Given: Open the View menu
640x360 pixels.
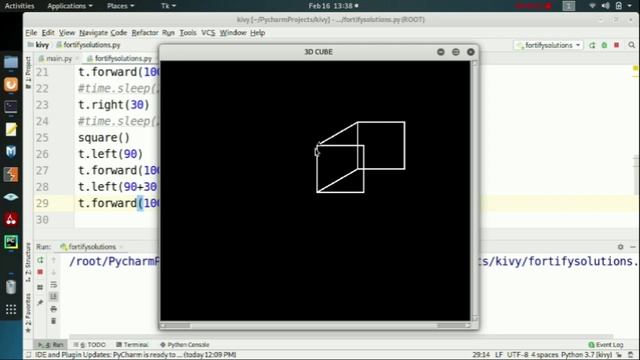Looking at the screenshot, I should [67, 33].
